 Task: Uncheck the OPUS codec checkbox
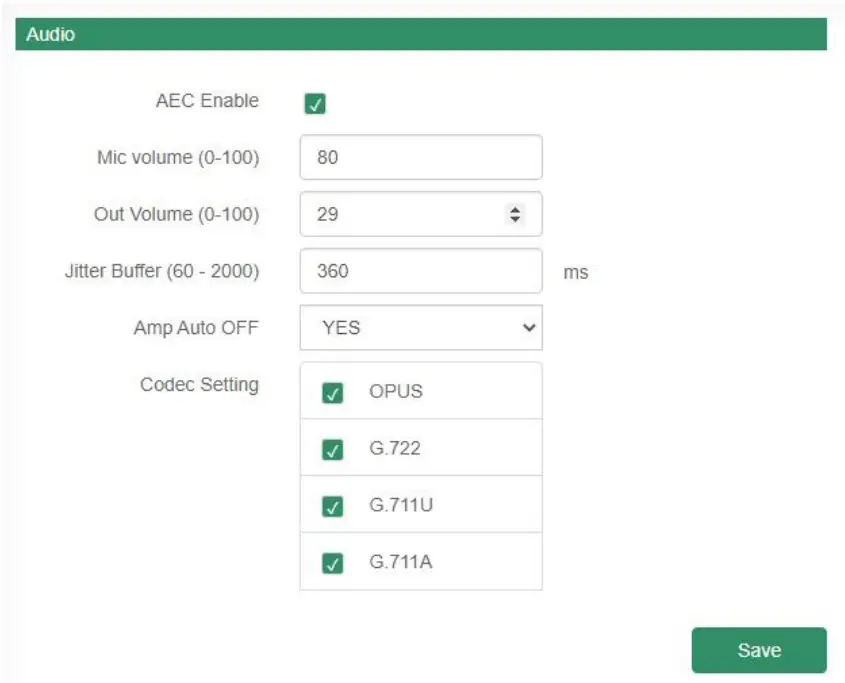[333, 393]
